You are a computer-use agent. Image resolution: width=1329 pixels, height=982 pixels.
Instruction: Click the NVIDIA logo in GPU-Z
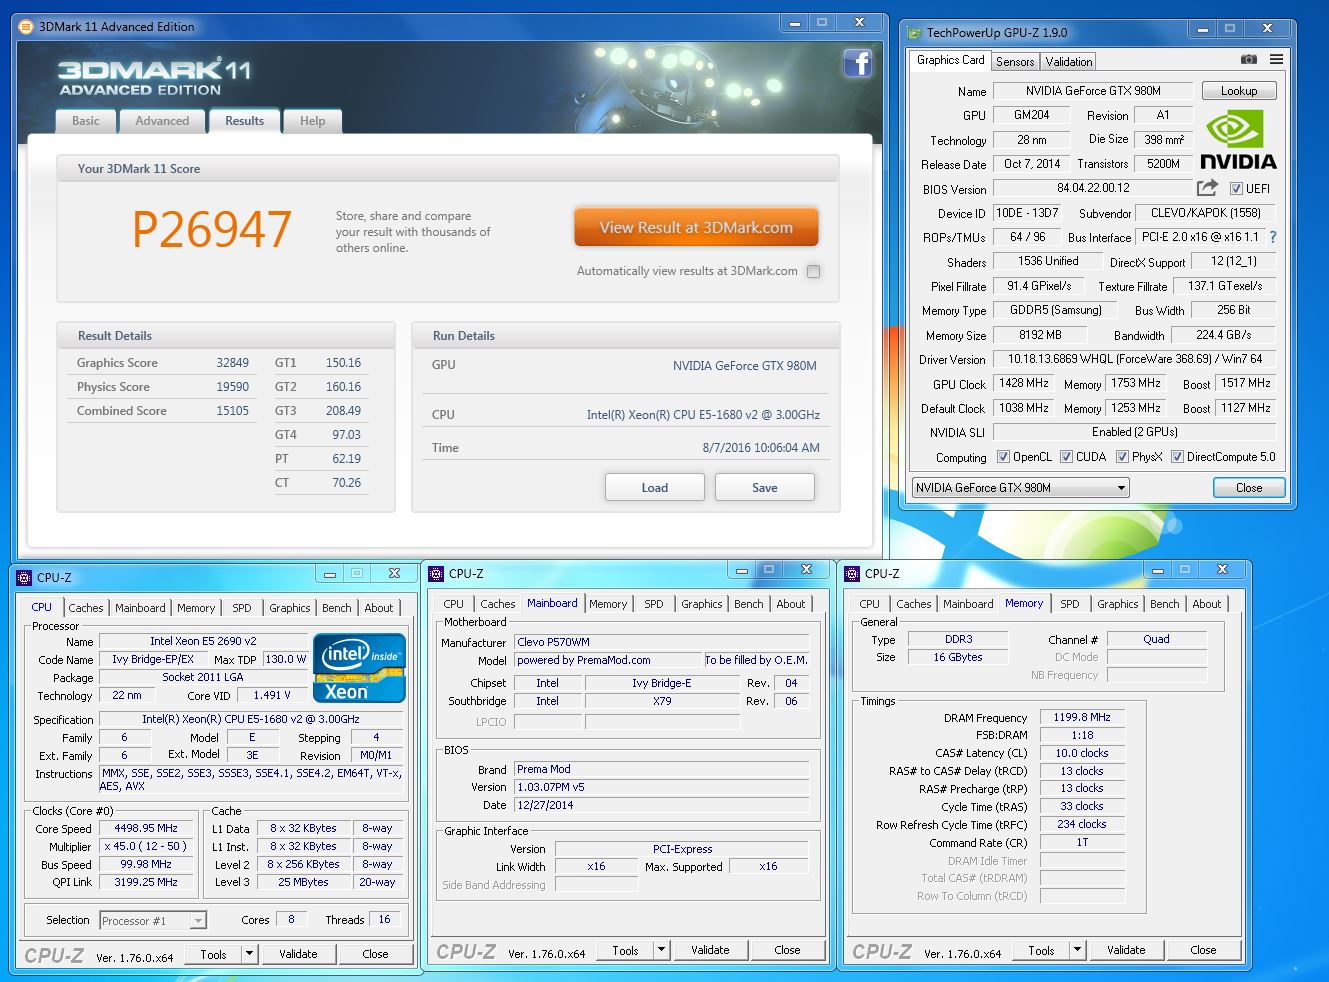(x=1238, y=141)
